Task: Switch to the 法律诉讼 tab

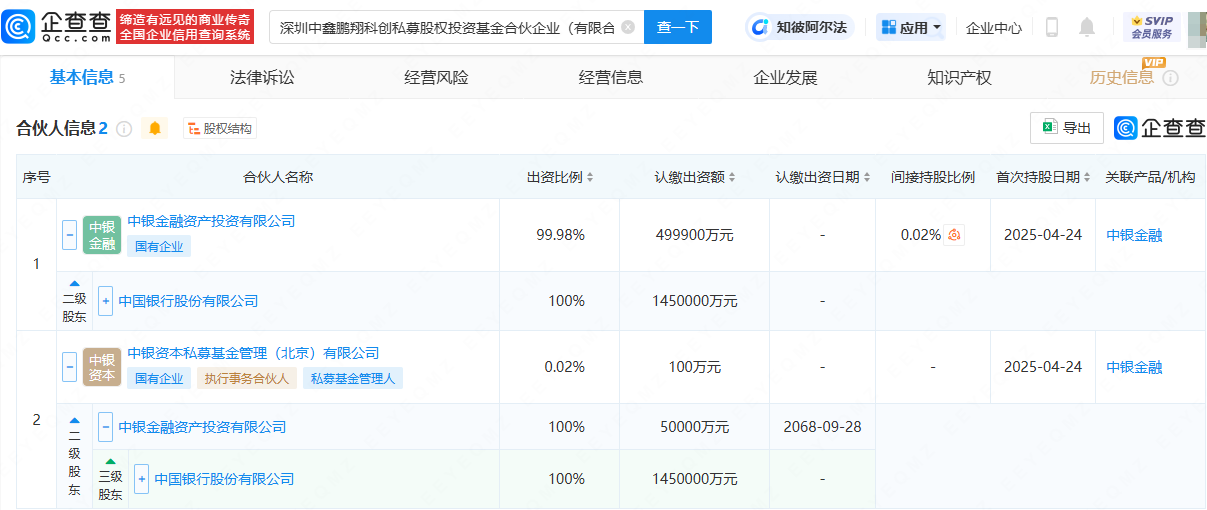Action: pos(262,77)
